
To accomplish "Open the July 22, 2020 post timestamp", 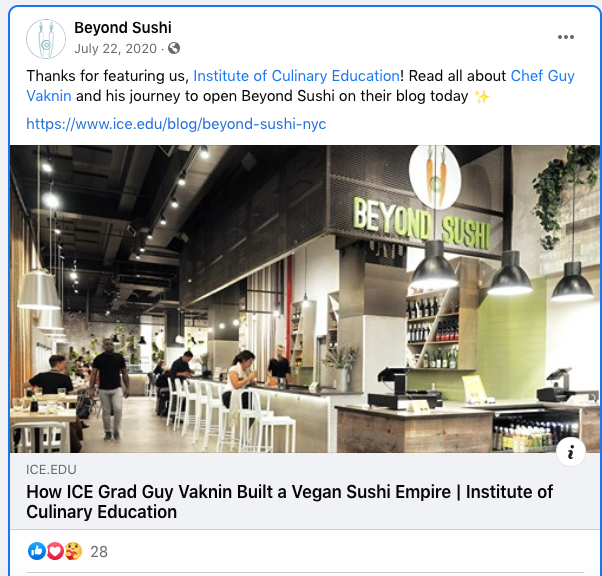I will 116,49.
